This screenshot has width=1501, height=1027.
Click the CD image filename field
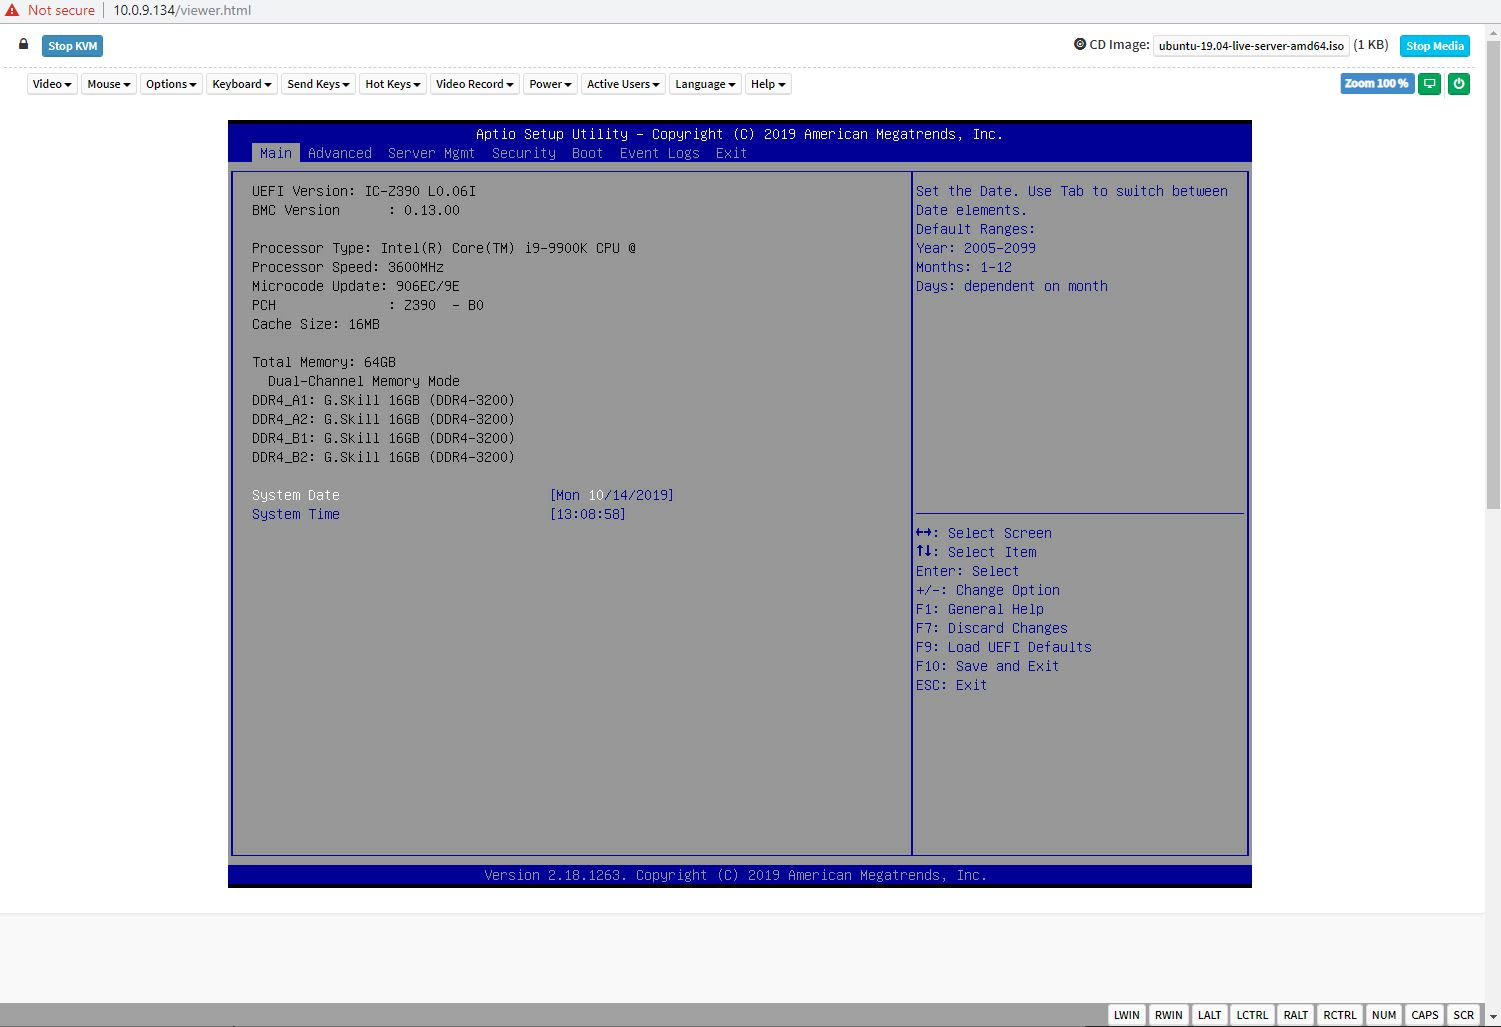coord(1251,46)
